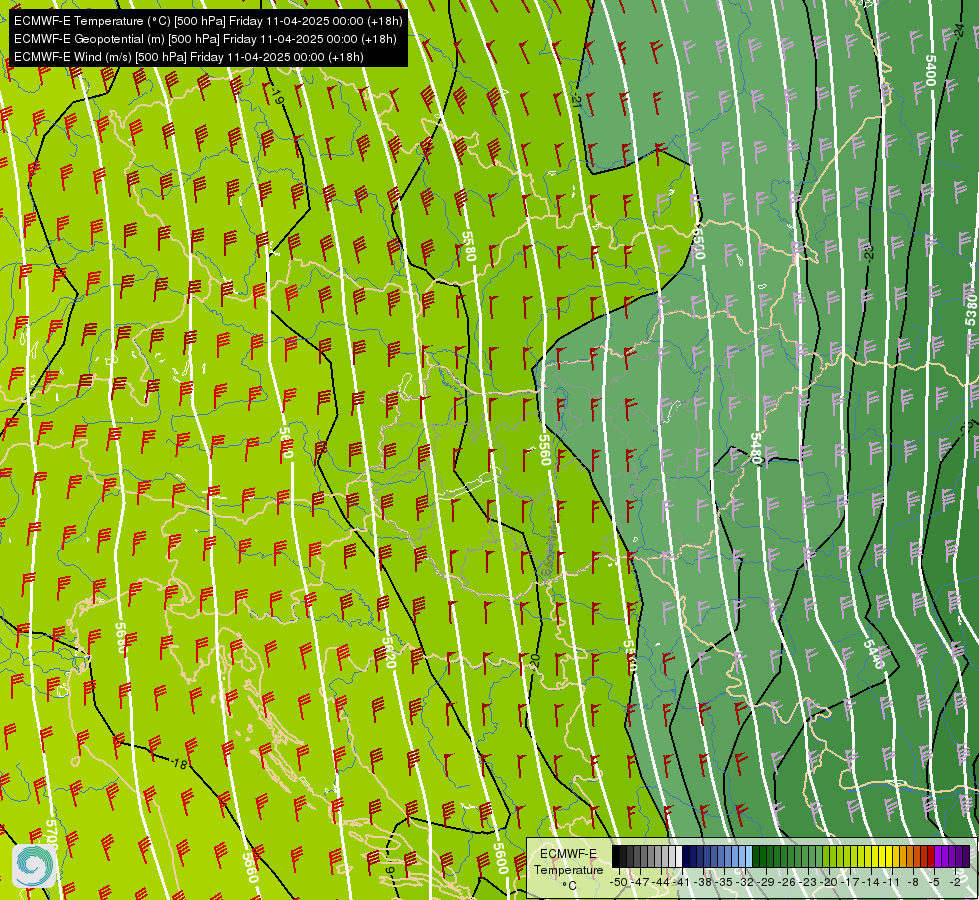Image resolution: width=979 pixels, height=900 pixels.
Task: Click the -47 scale tick label
Action: coord(640,883)
